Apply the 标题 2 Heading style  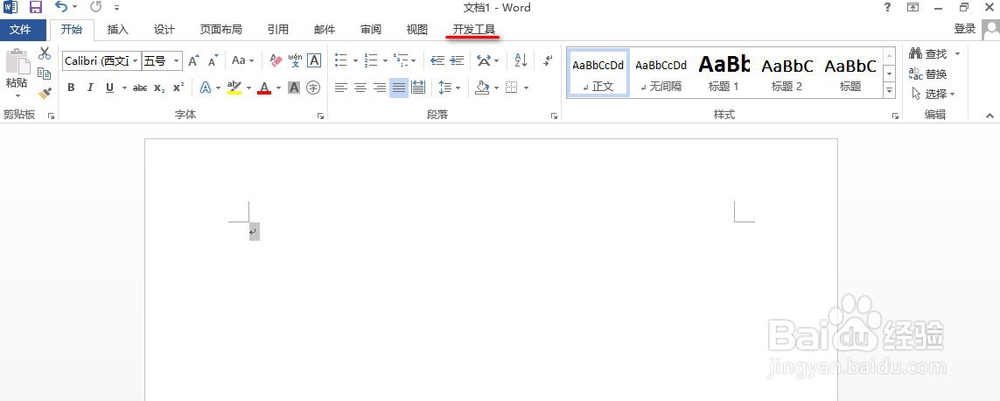point(787,73)
